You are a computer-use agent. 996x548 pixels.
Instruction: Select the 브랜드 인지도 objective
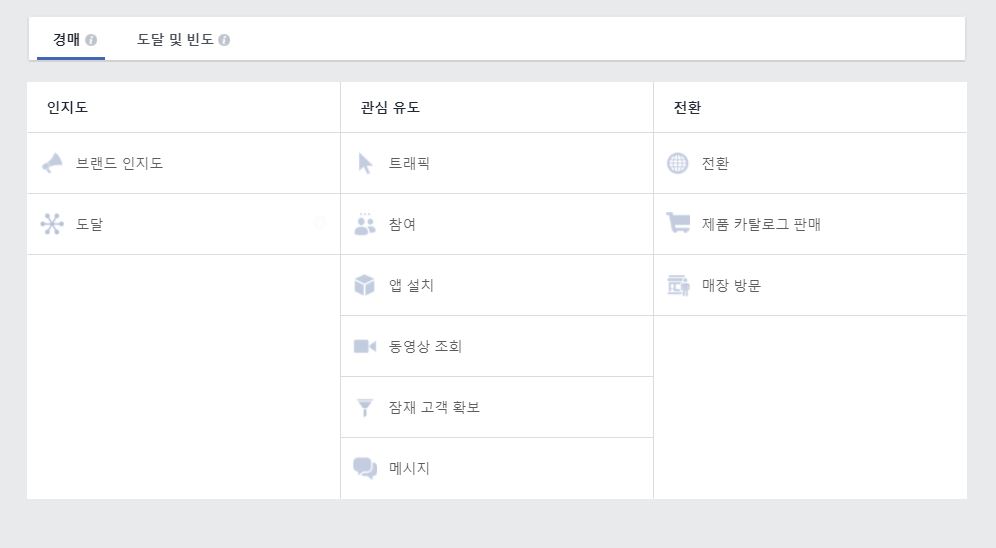pyautogui.click(x=184, y=163)
